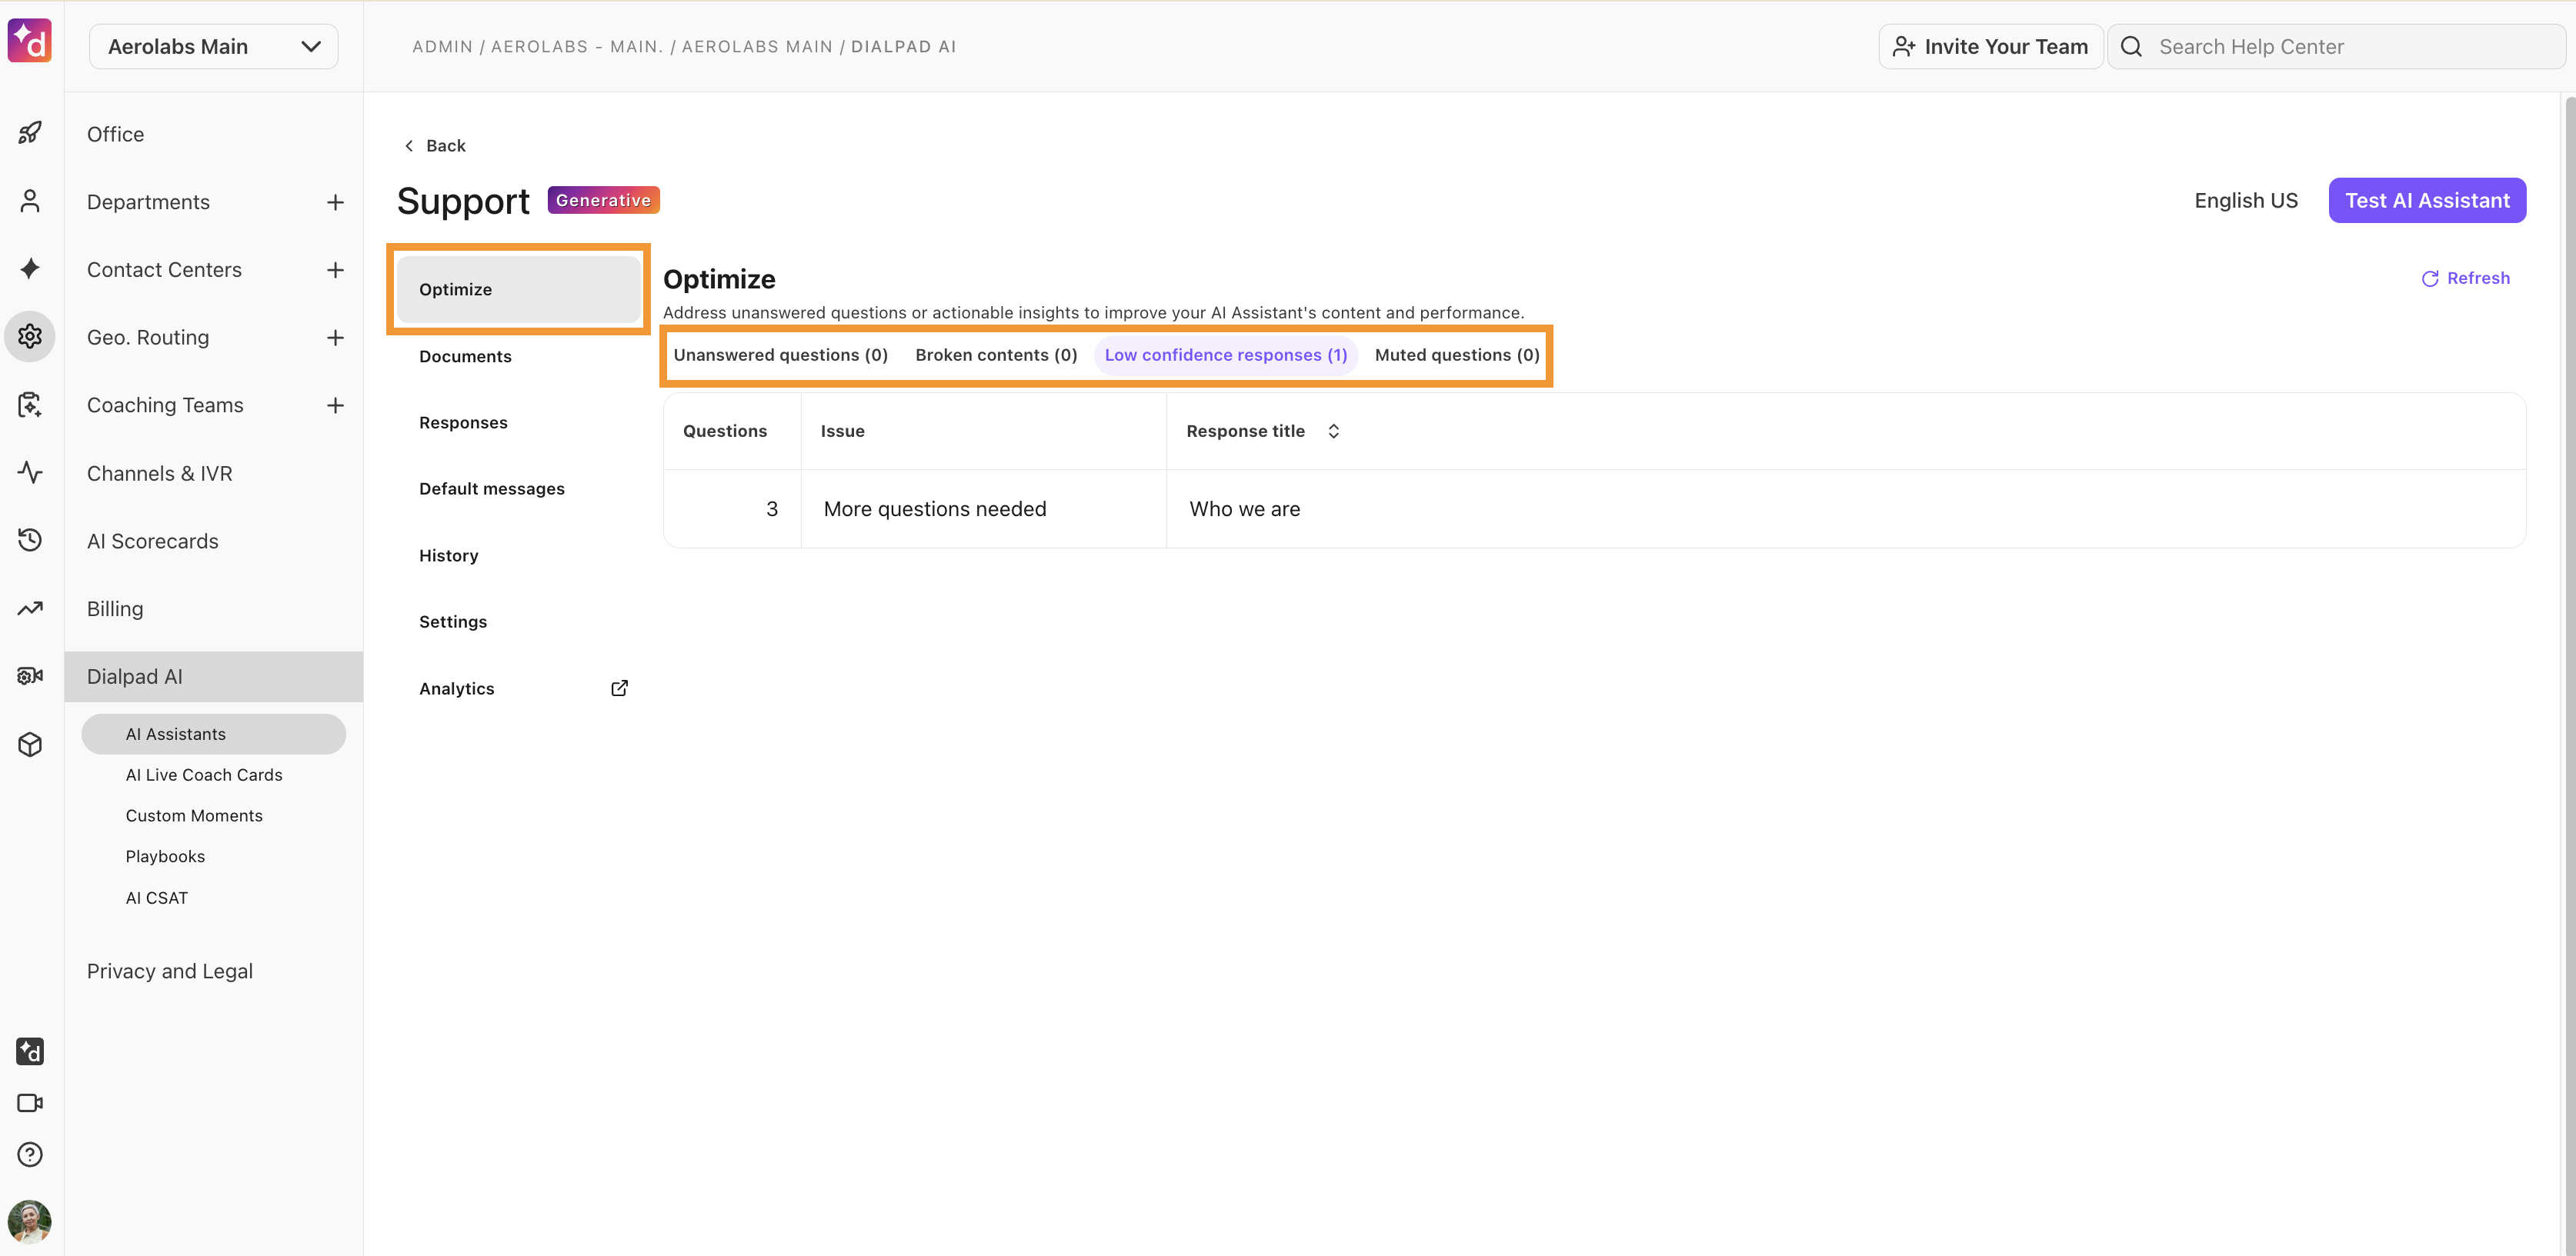2576x1256 pixels.
Task: Click the Refresh circular arrow icon
Action: 2430,279
